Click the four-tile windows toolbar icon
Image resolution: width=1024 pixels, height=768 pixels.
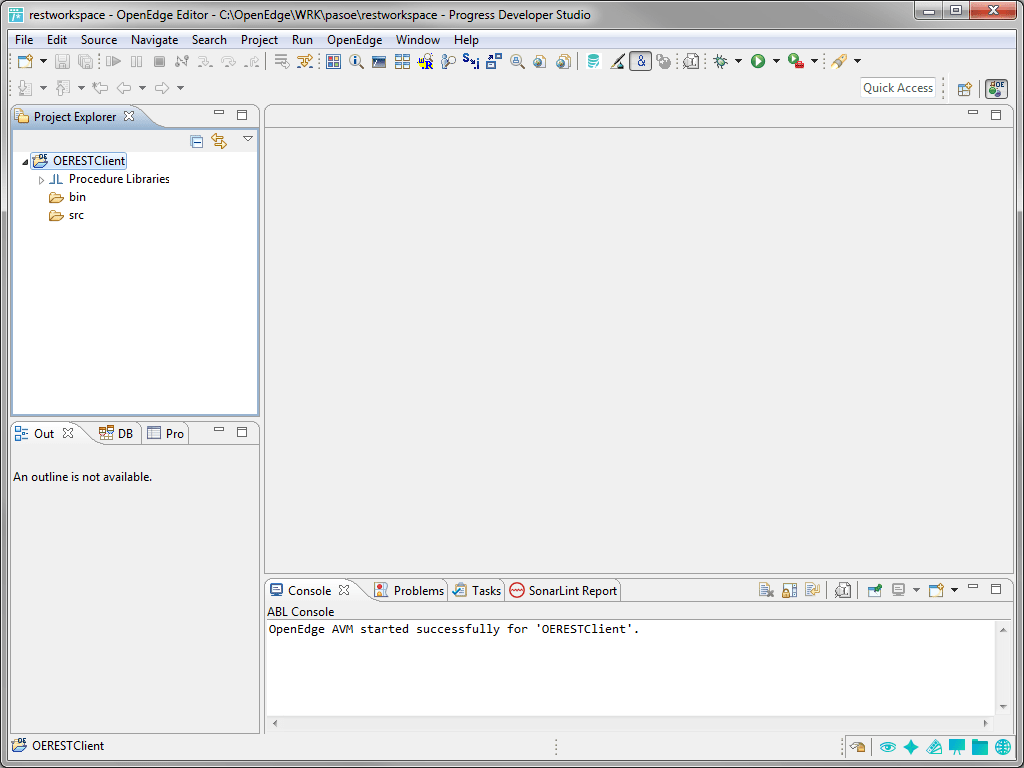pyautogui.click(x=402, y=61)
